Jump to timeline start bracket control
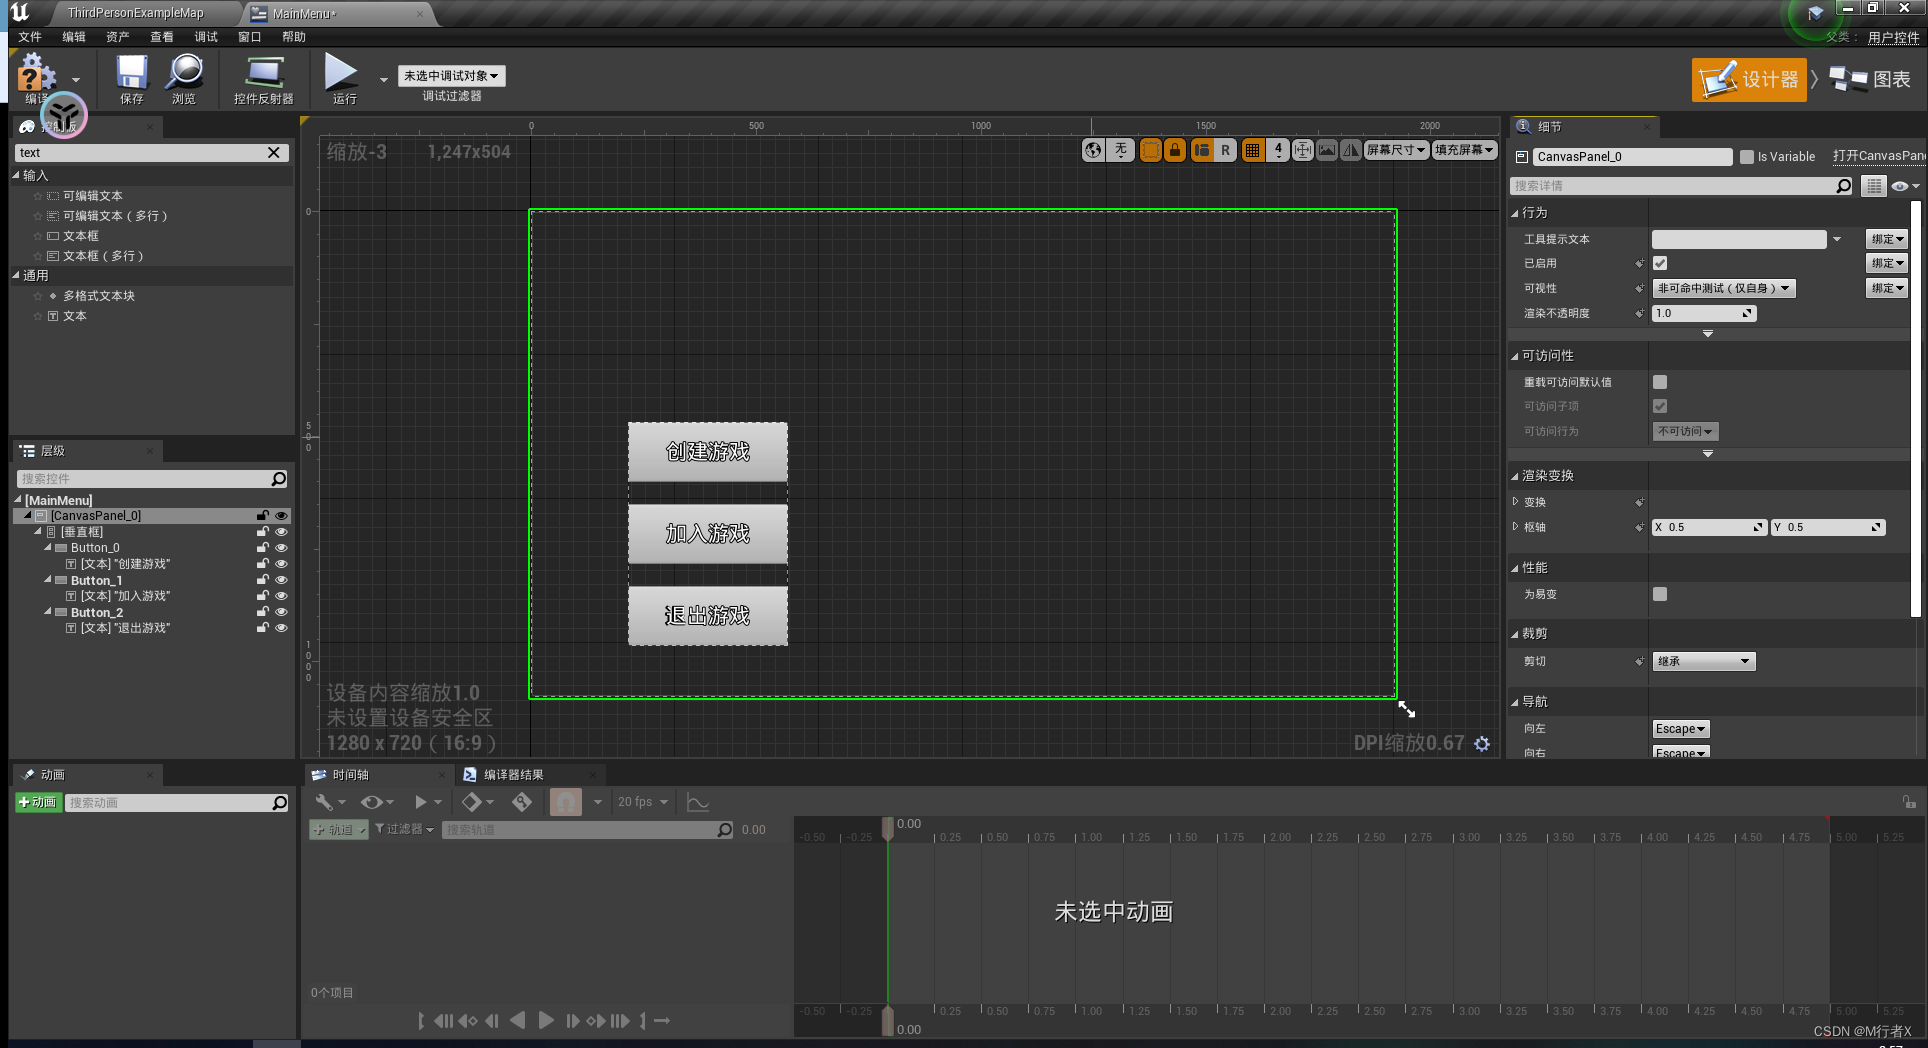The width and height of the screenshot is (1928, 1048). (421, 1020)
